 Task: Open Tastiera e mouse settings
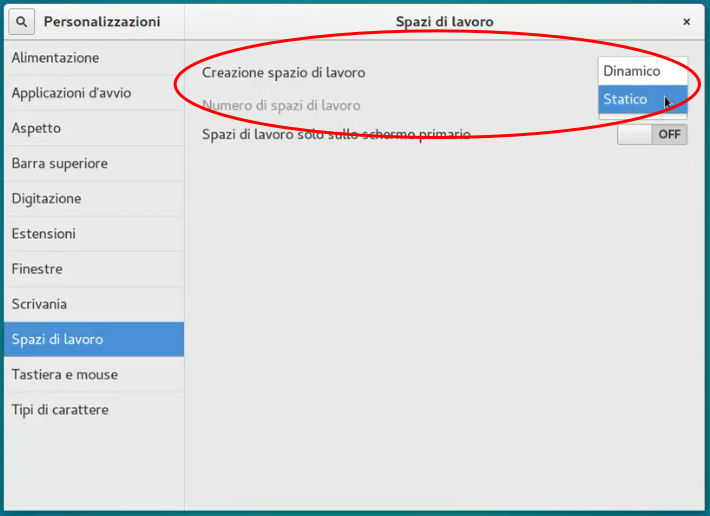(64, 374)
